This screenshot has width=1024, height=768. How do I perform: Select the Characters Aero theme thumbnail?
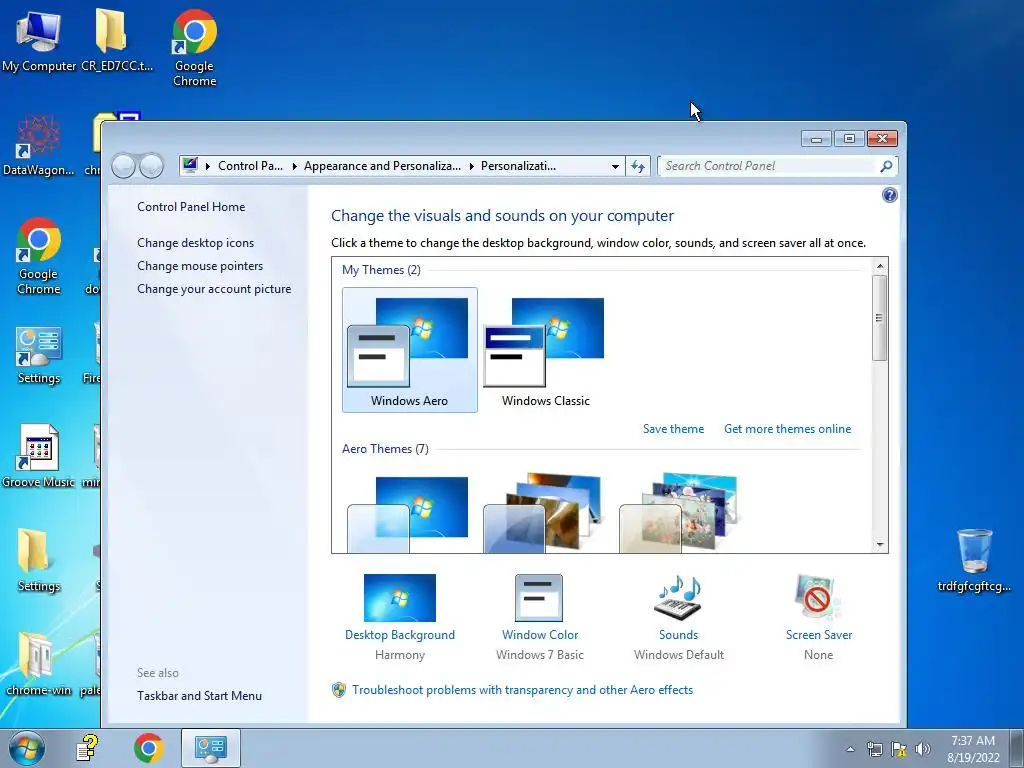tap(679, 513)
